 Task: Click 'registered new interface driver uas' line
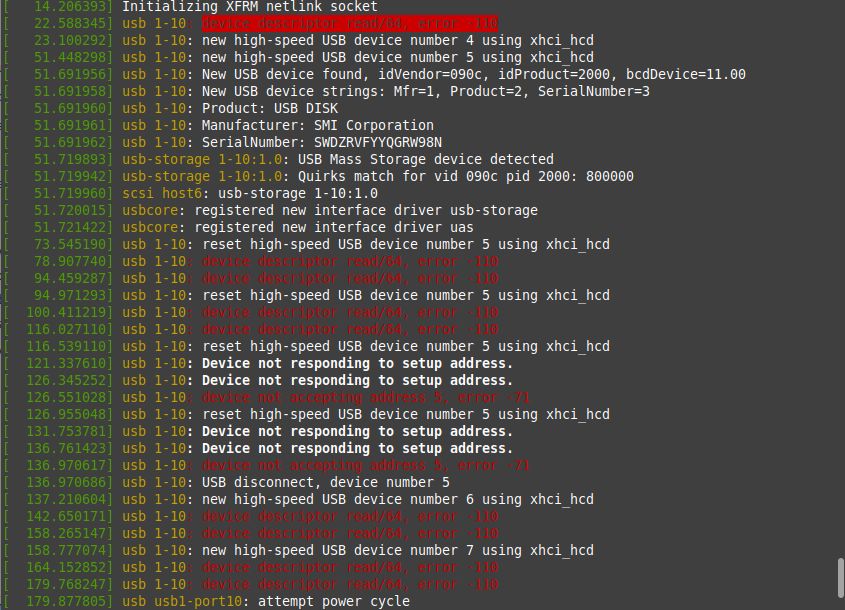239,227
